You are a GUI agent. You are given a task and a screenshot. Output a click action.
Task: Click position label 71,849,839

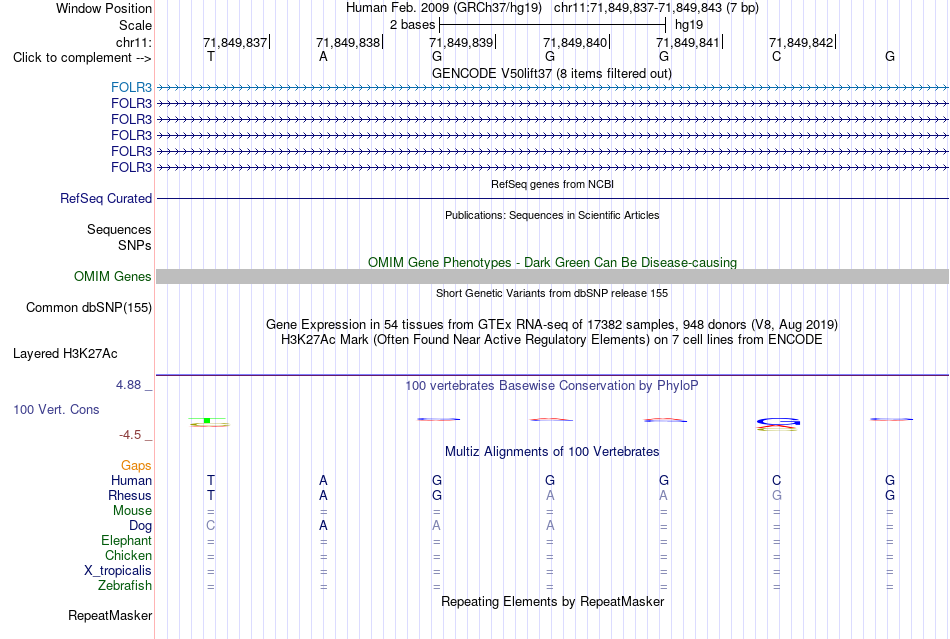point(462,42)
